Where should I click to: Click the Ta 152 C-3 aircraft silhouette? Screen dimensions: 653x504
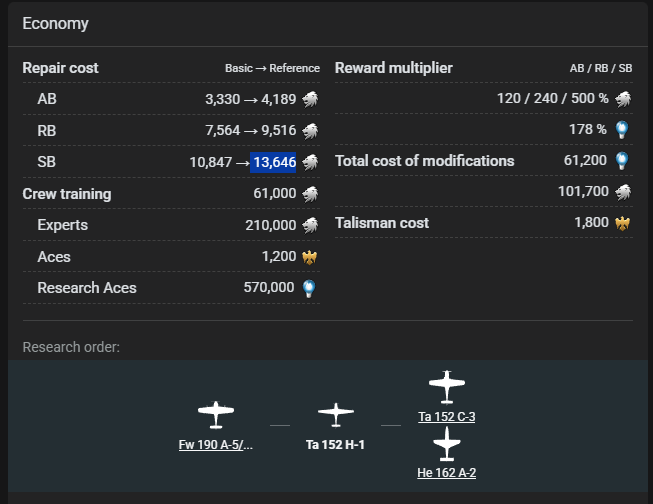point(447,386)
